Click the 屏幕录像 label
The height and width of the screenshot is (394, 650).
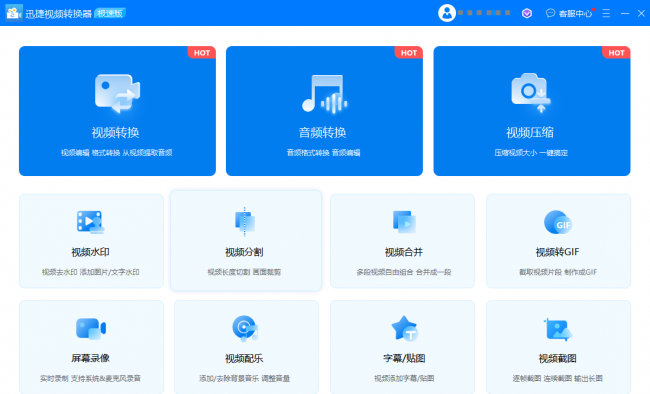click(x=90, y=358)
